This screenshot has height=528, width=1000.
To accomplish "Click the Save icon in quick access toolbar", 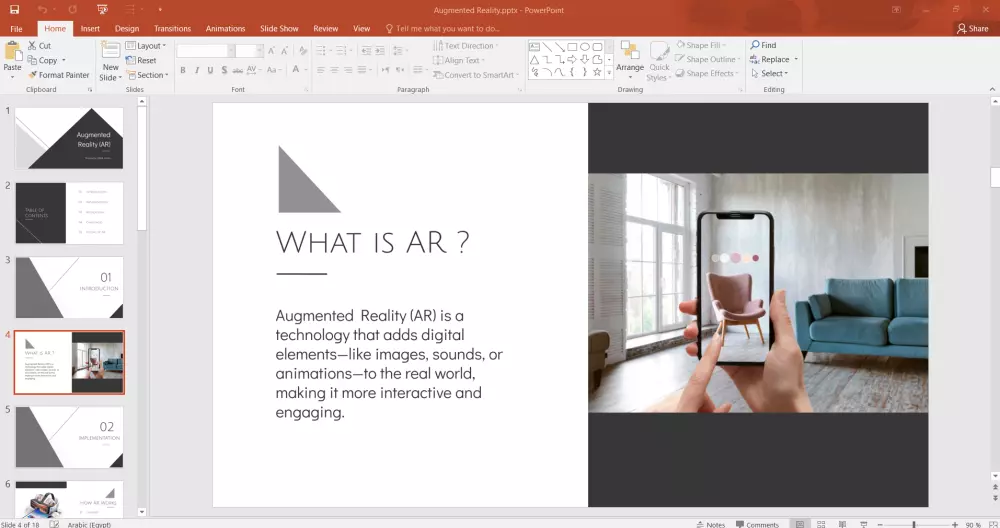I will click(x=14, y=10).
